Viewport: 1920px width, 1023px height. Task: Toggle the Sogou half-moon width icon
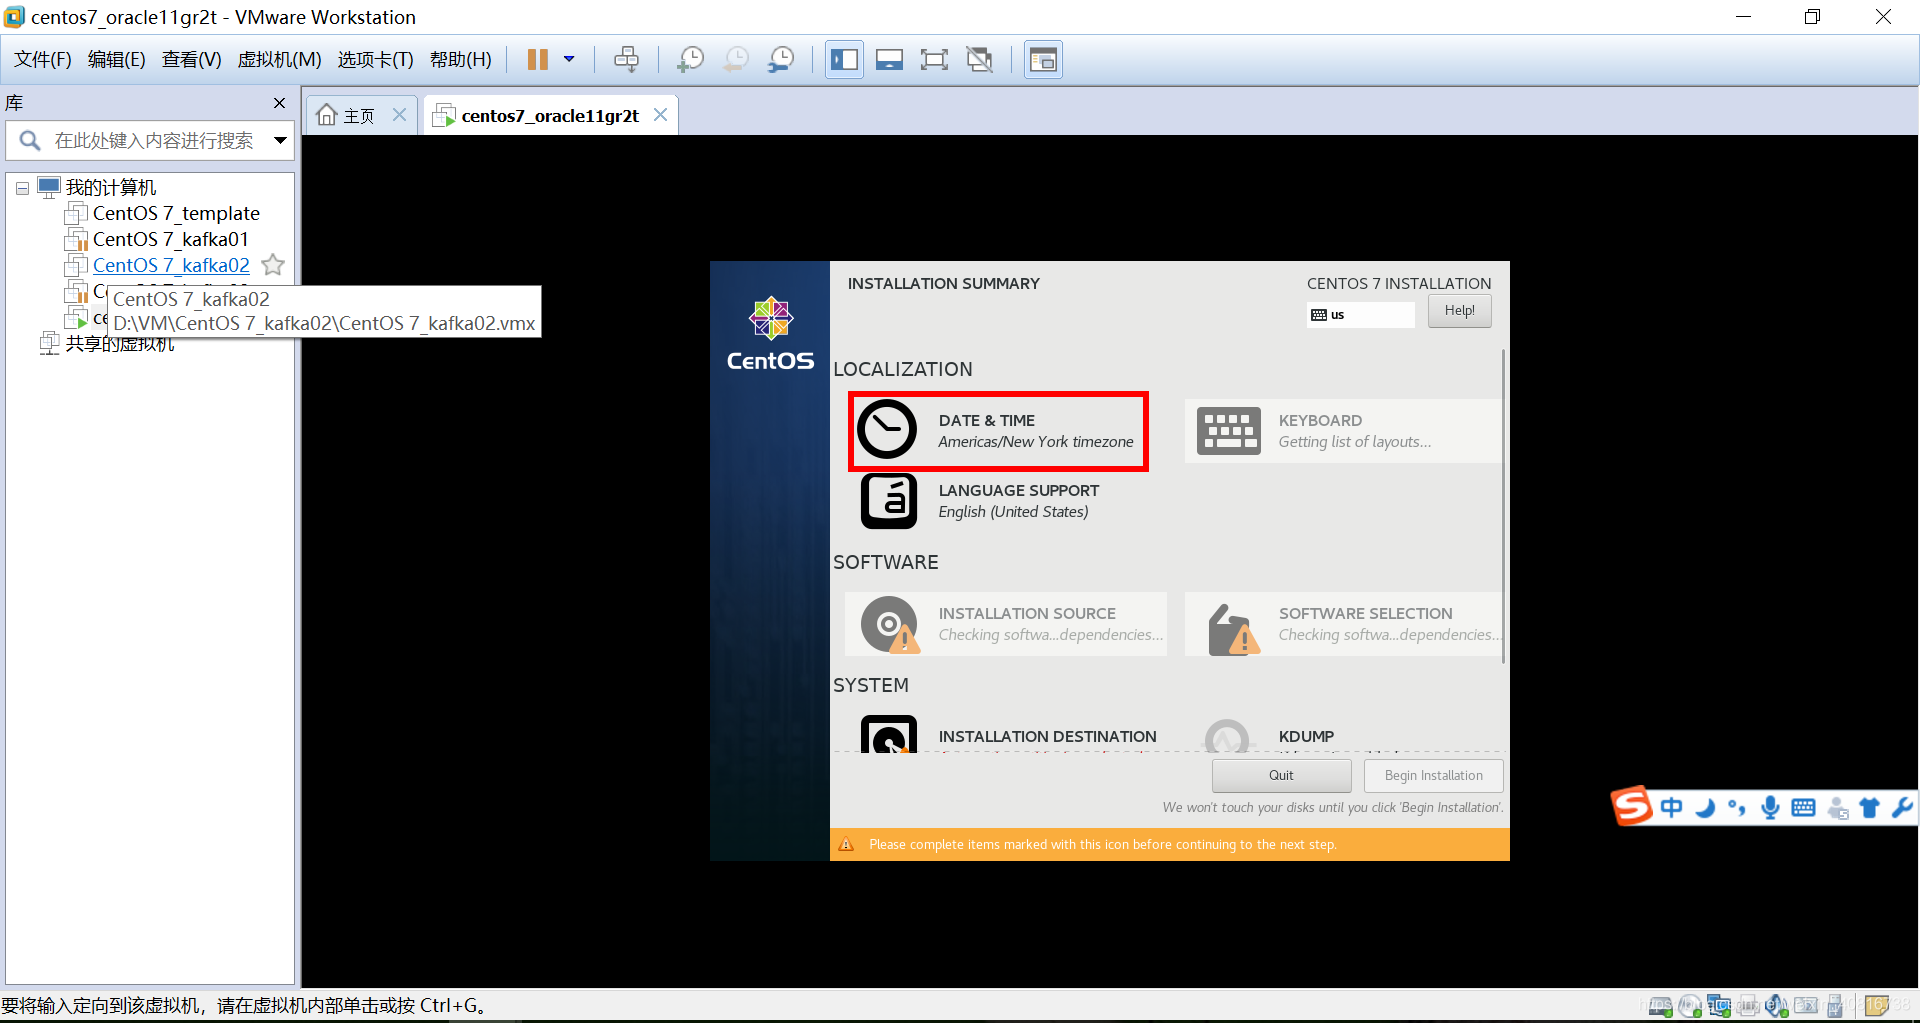click(1706, 808)
